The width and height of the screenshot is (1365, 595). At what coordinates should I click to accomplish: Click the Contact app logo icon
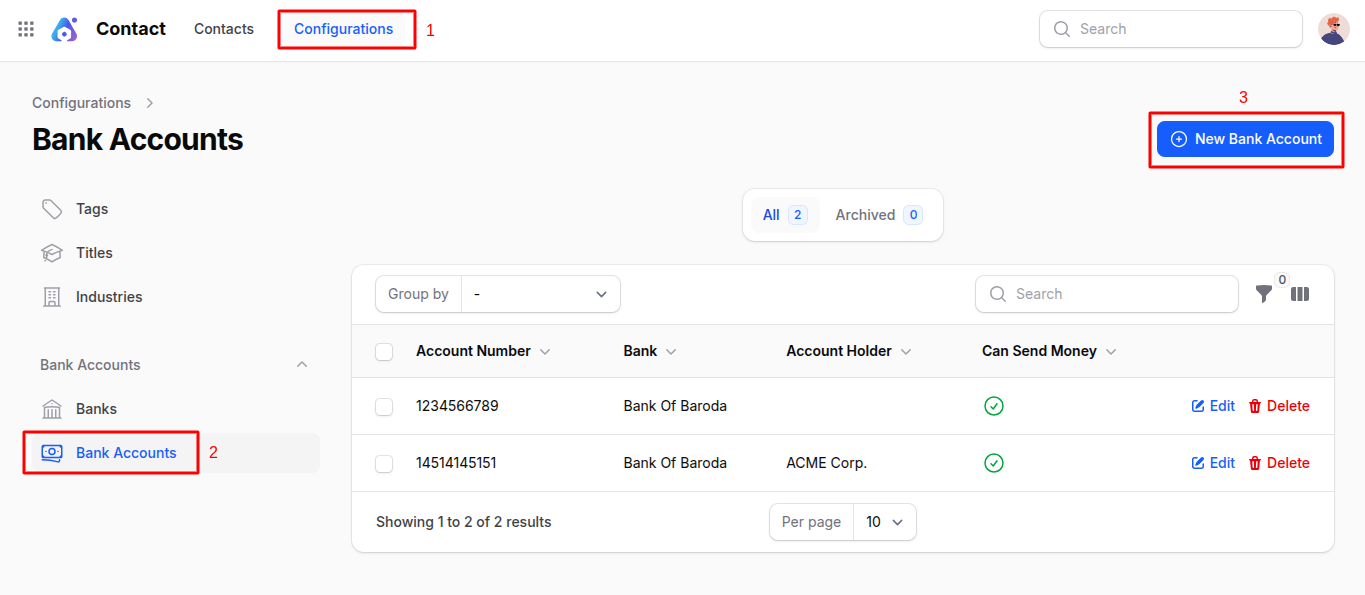[x=64, y=29]
